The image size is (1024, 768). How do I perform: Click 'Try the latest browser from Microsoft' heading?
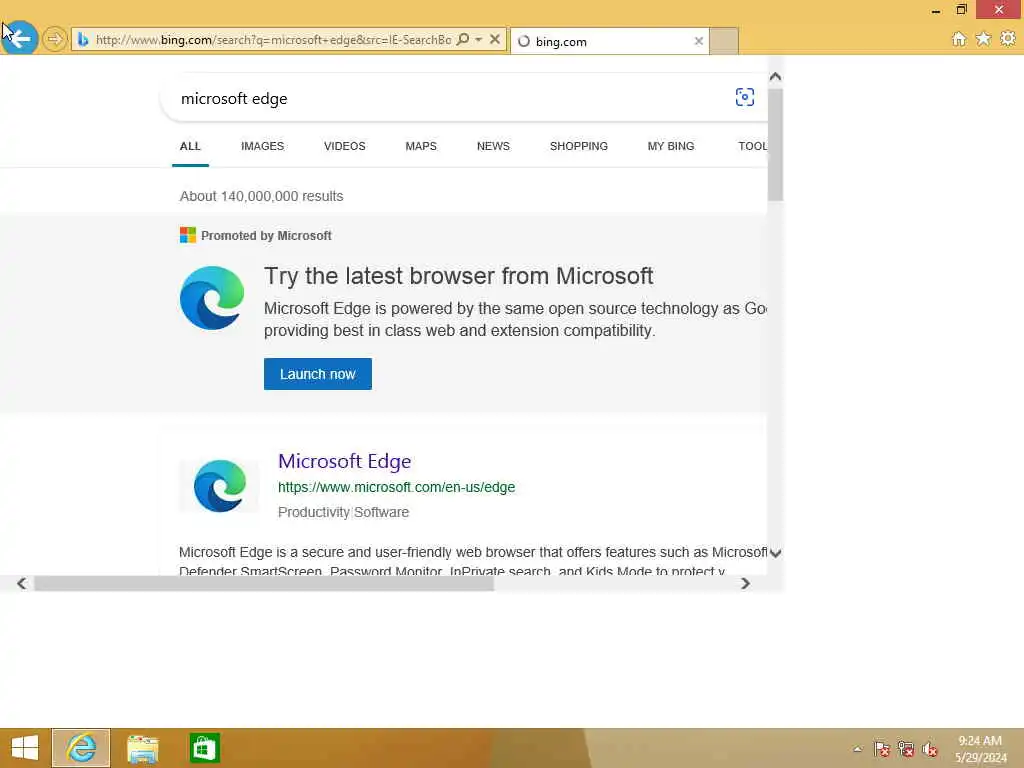[458, 276]
